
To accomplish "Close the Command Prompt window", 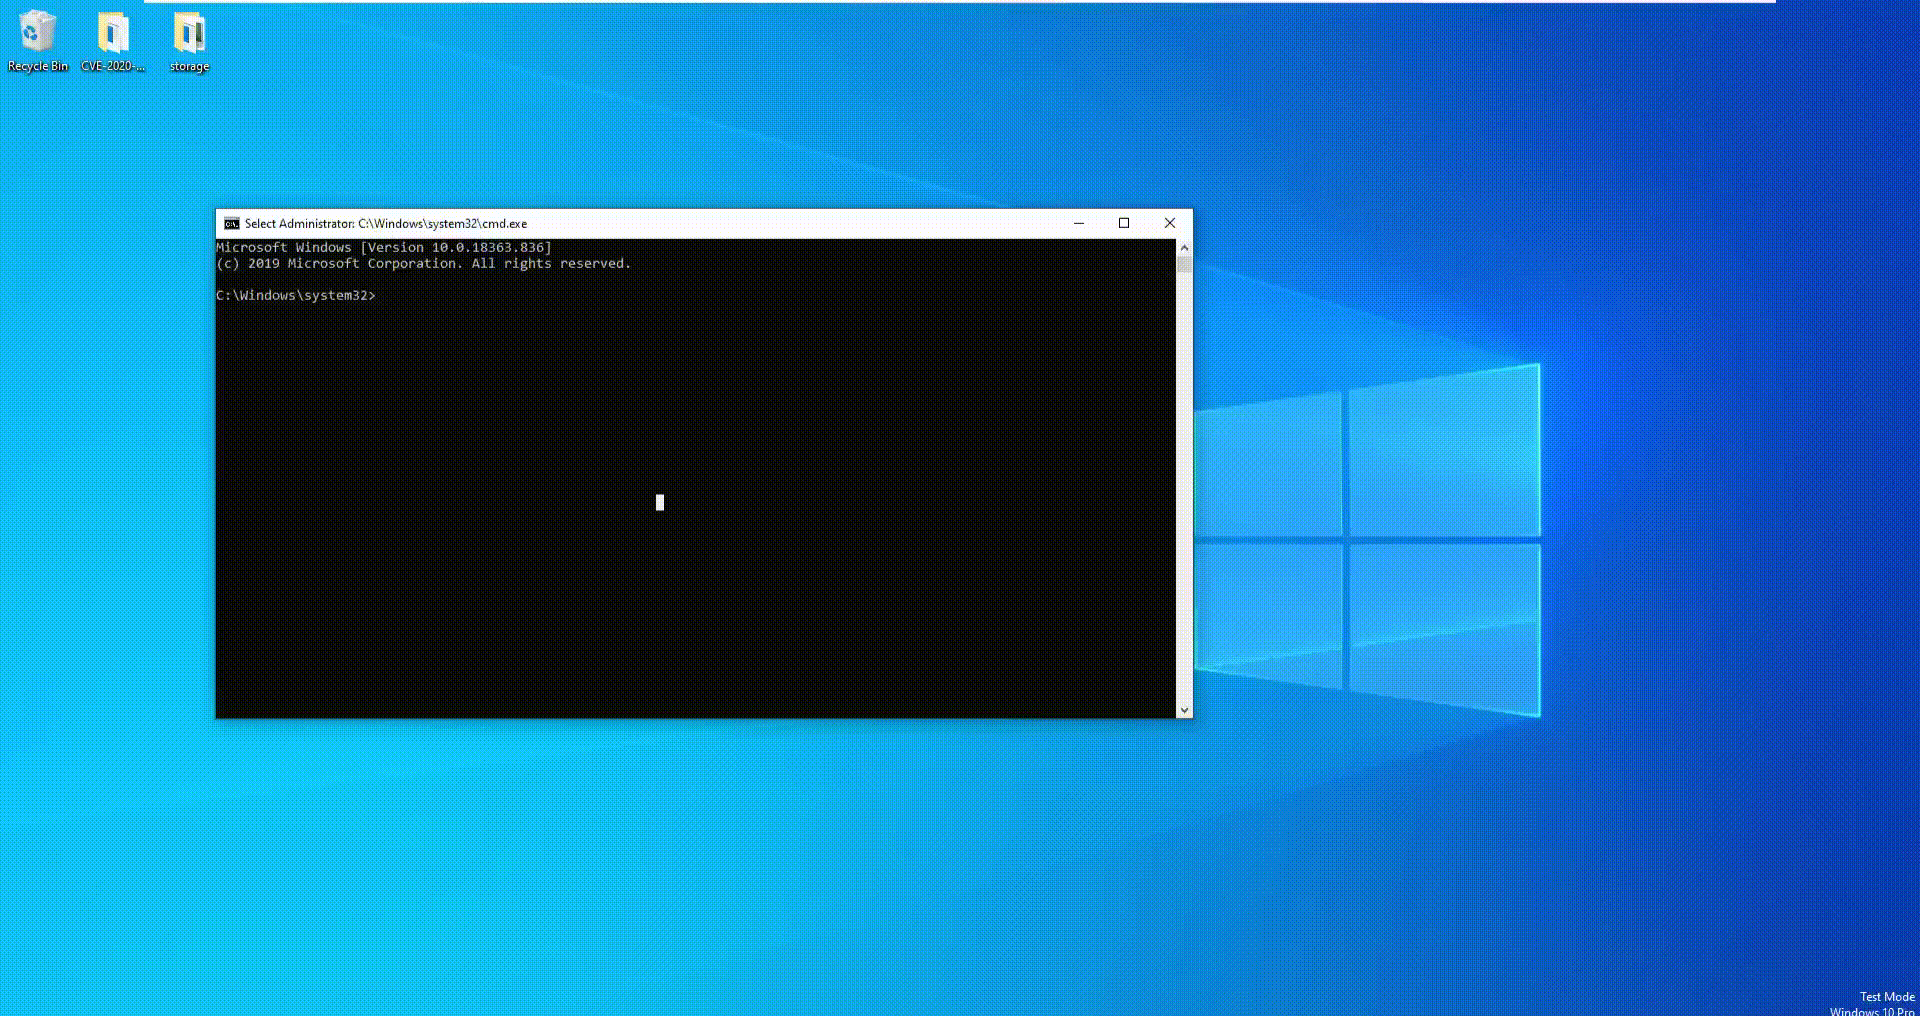I will click(1170, 223).
